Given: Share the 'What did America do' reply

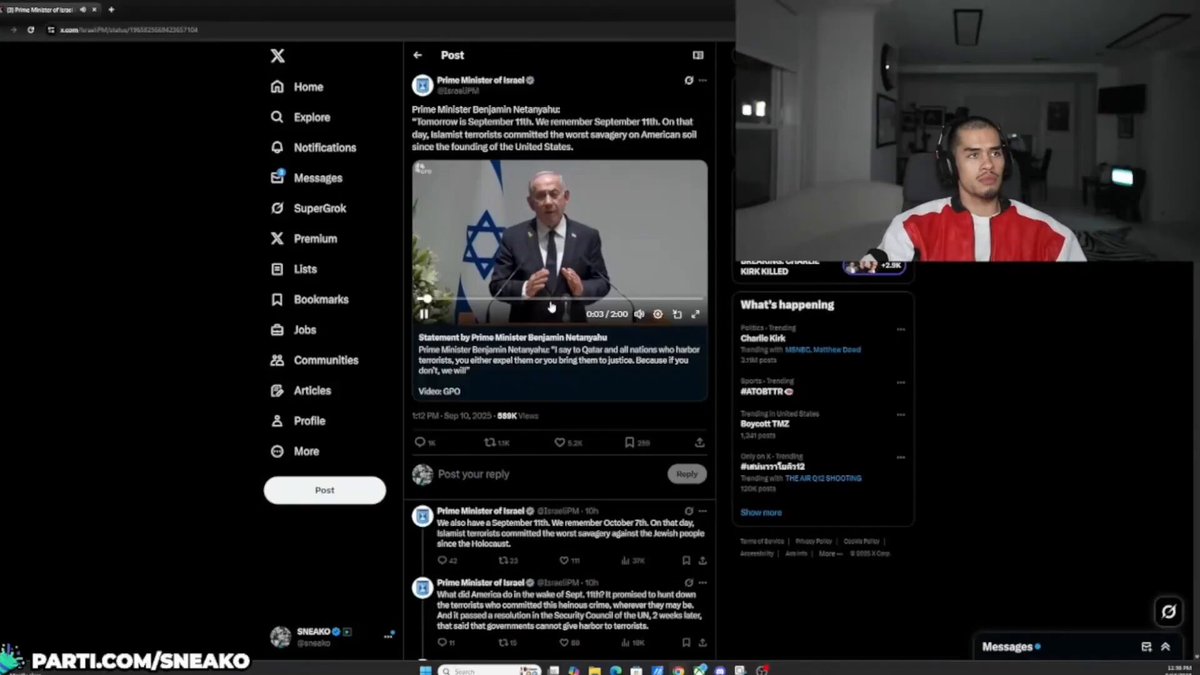Looking at the screenshot, I should pos(703,642).
